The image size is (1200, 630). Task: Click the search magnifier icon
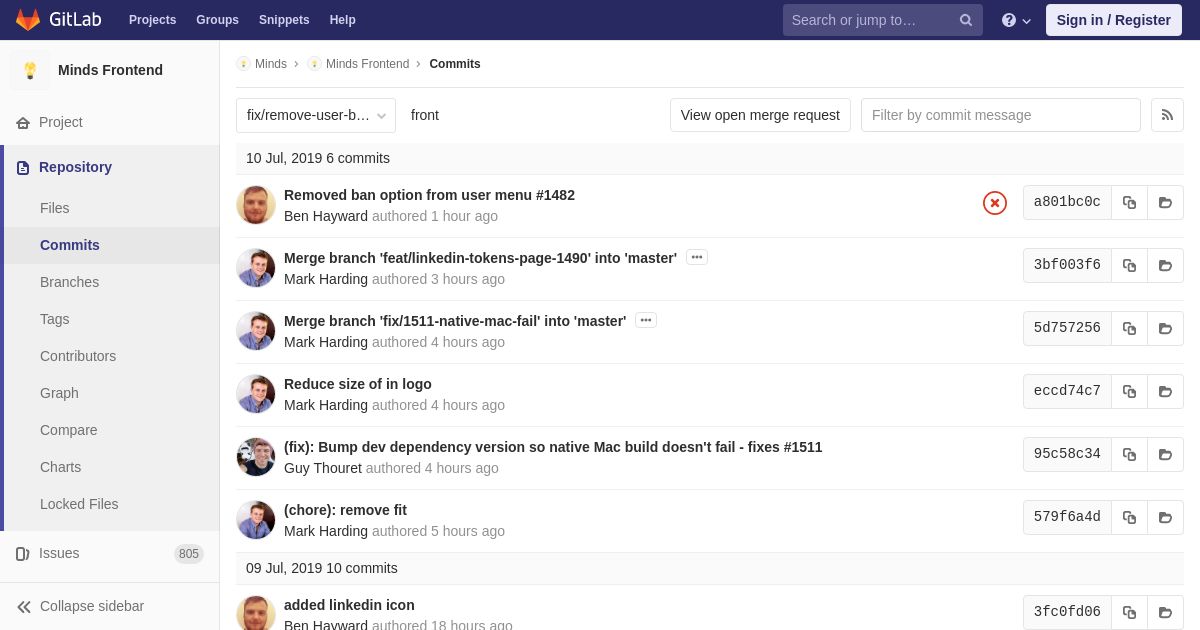point(966,20)
